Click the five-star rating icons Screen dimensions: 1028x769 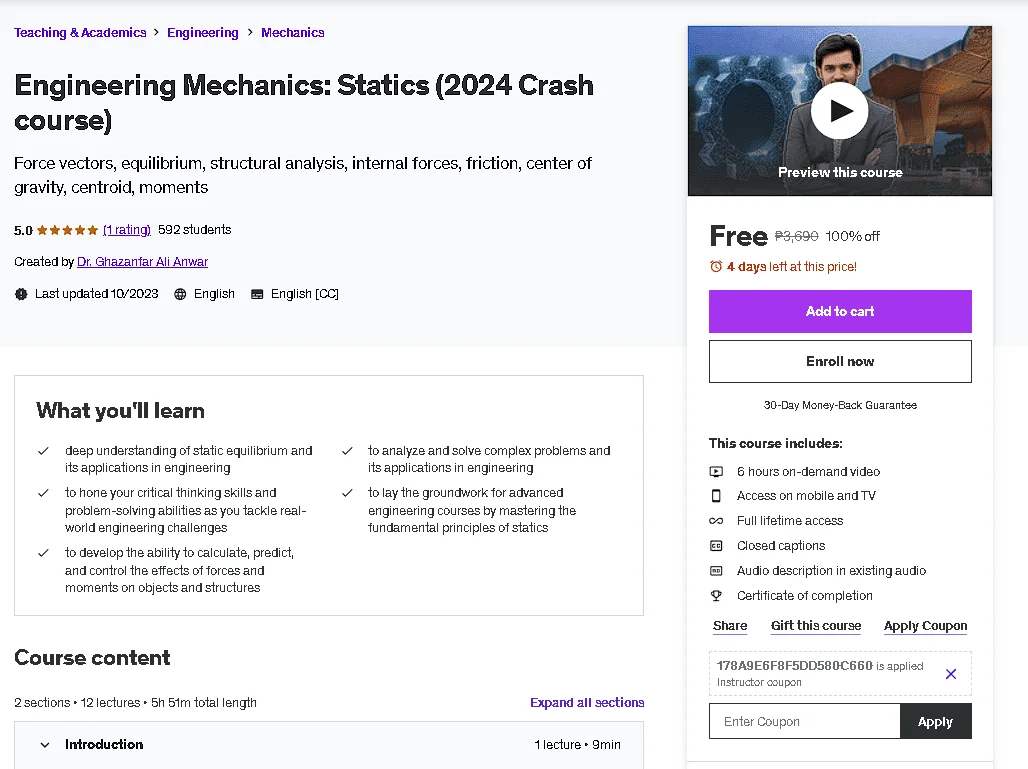(x=67, y=229)
